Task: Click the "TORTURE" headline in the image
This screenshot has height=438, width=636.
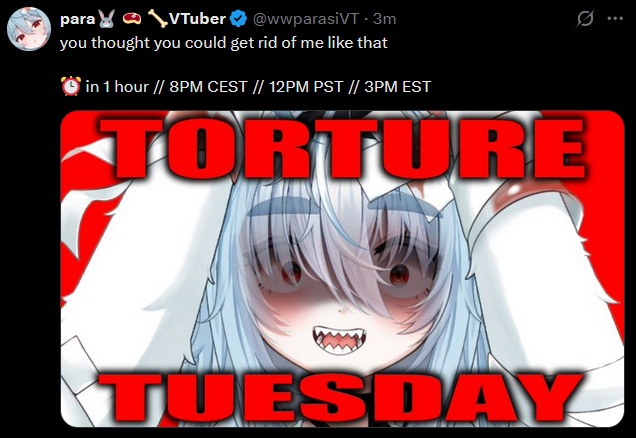Action: click(x=343, y=149)
